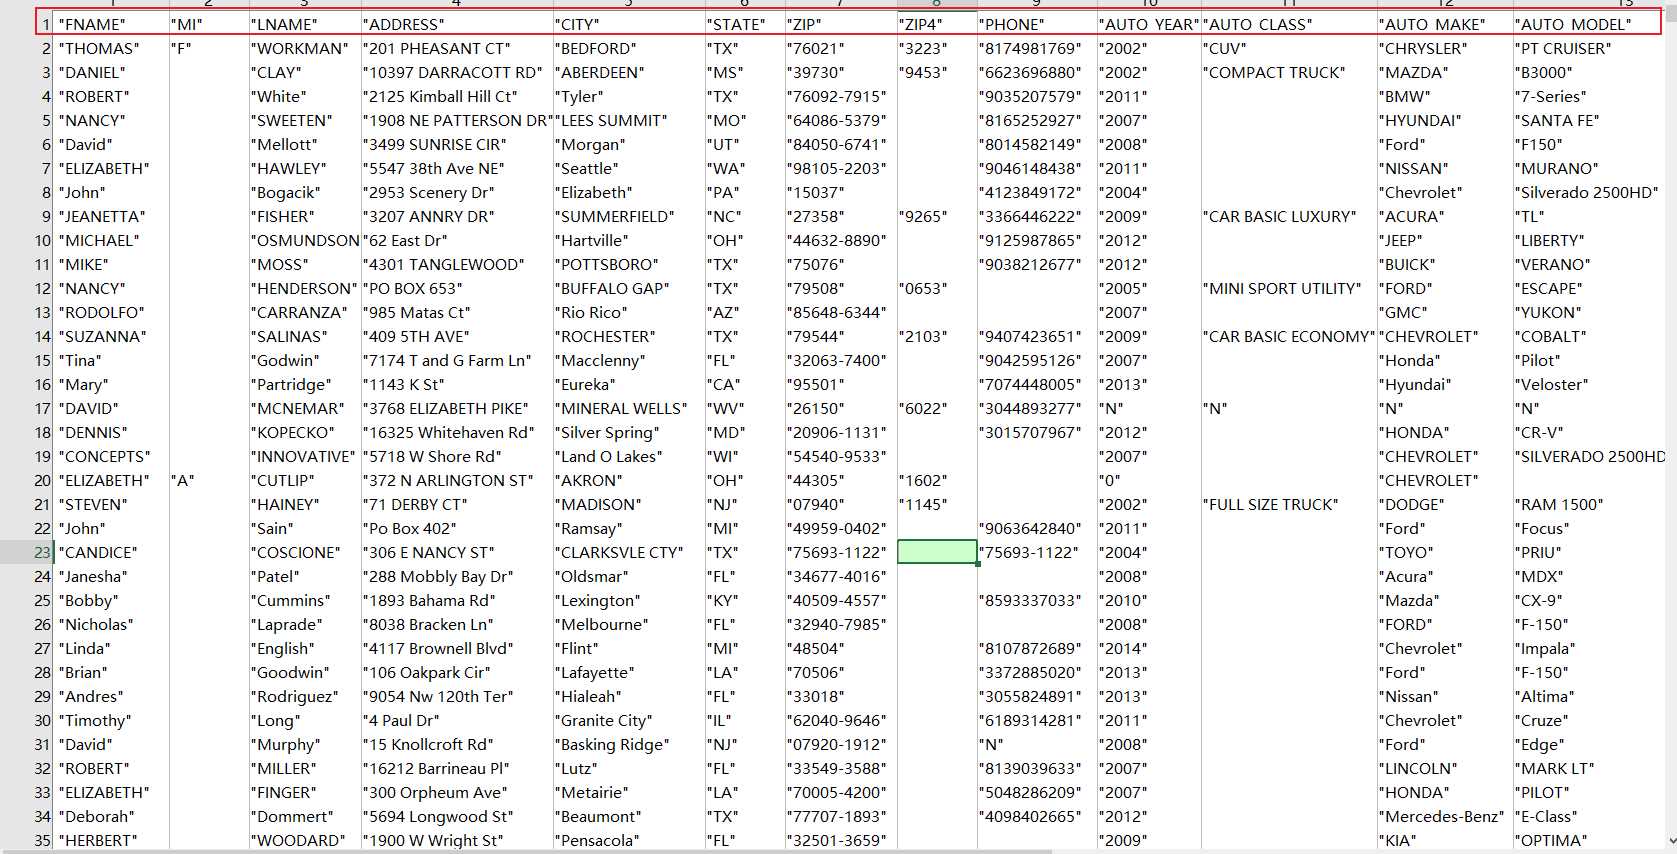This screenshot has height=854, width=1677.
Task: Select the "BUFFALO GAP" city cell
Action: pyautogui.click(x=629, y=288)
